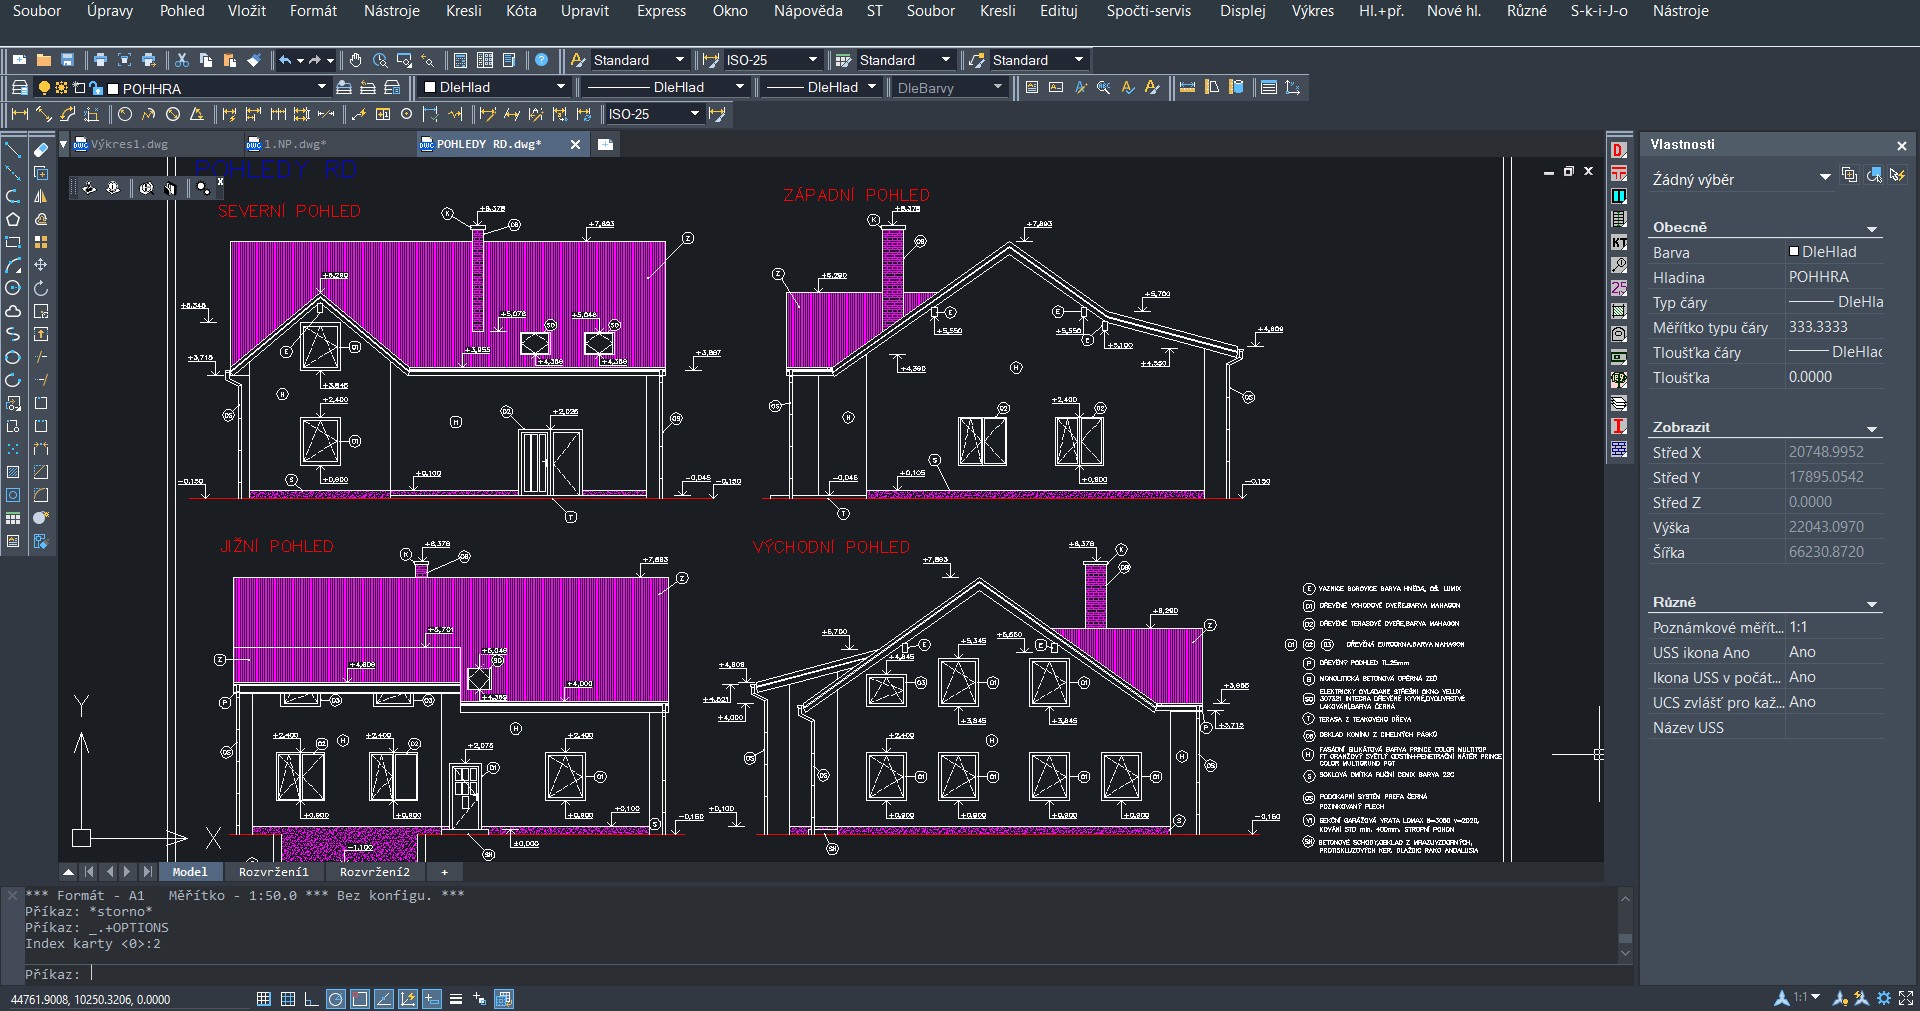Viewport: 1920px width, 1011px height.
Task: Open the DleBarvy plot style dropdown
Action: coord(997,87)
